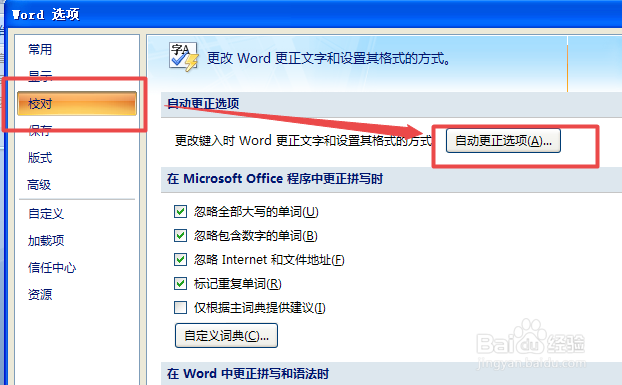Uncheck 忽略全部大写的单词(U)
Image resolution: width=622 pixels, height=385 pixels.
tap(180, 211)
